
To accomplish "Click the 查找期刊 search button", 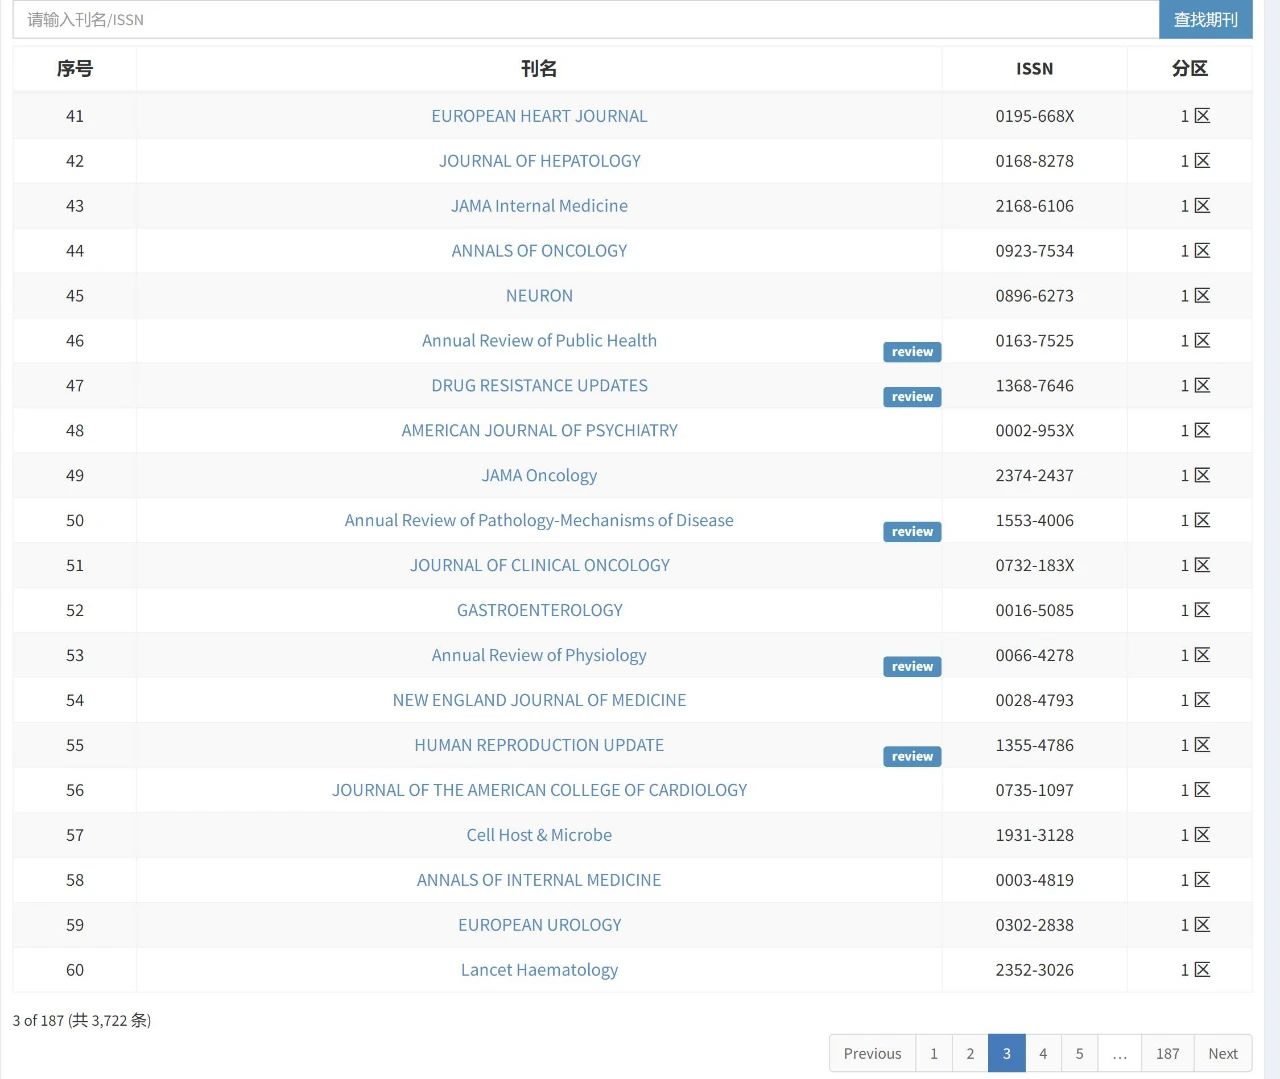I will tap(1205, 19).
